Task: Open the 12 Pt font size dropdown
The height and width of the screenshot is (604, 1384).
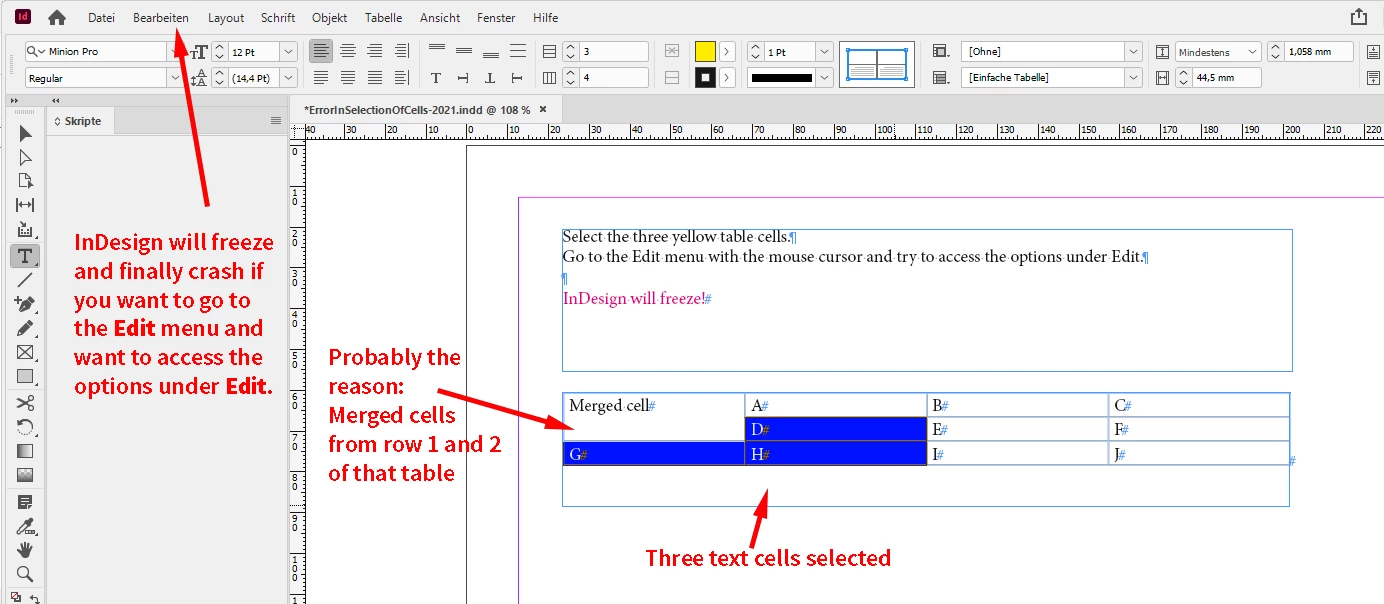Action: pos(288,51)
